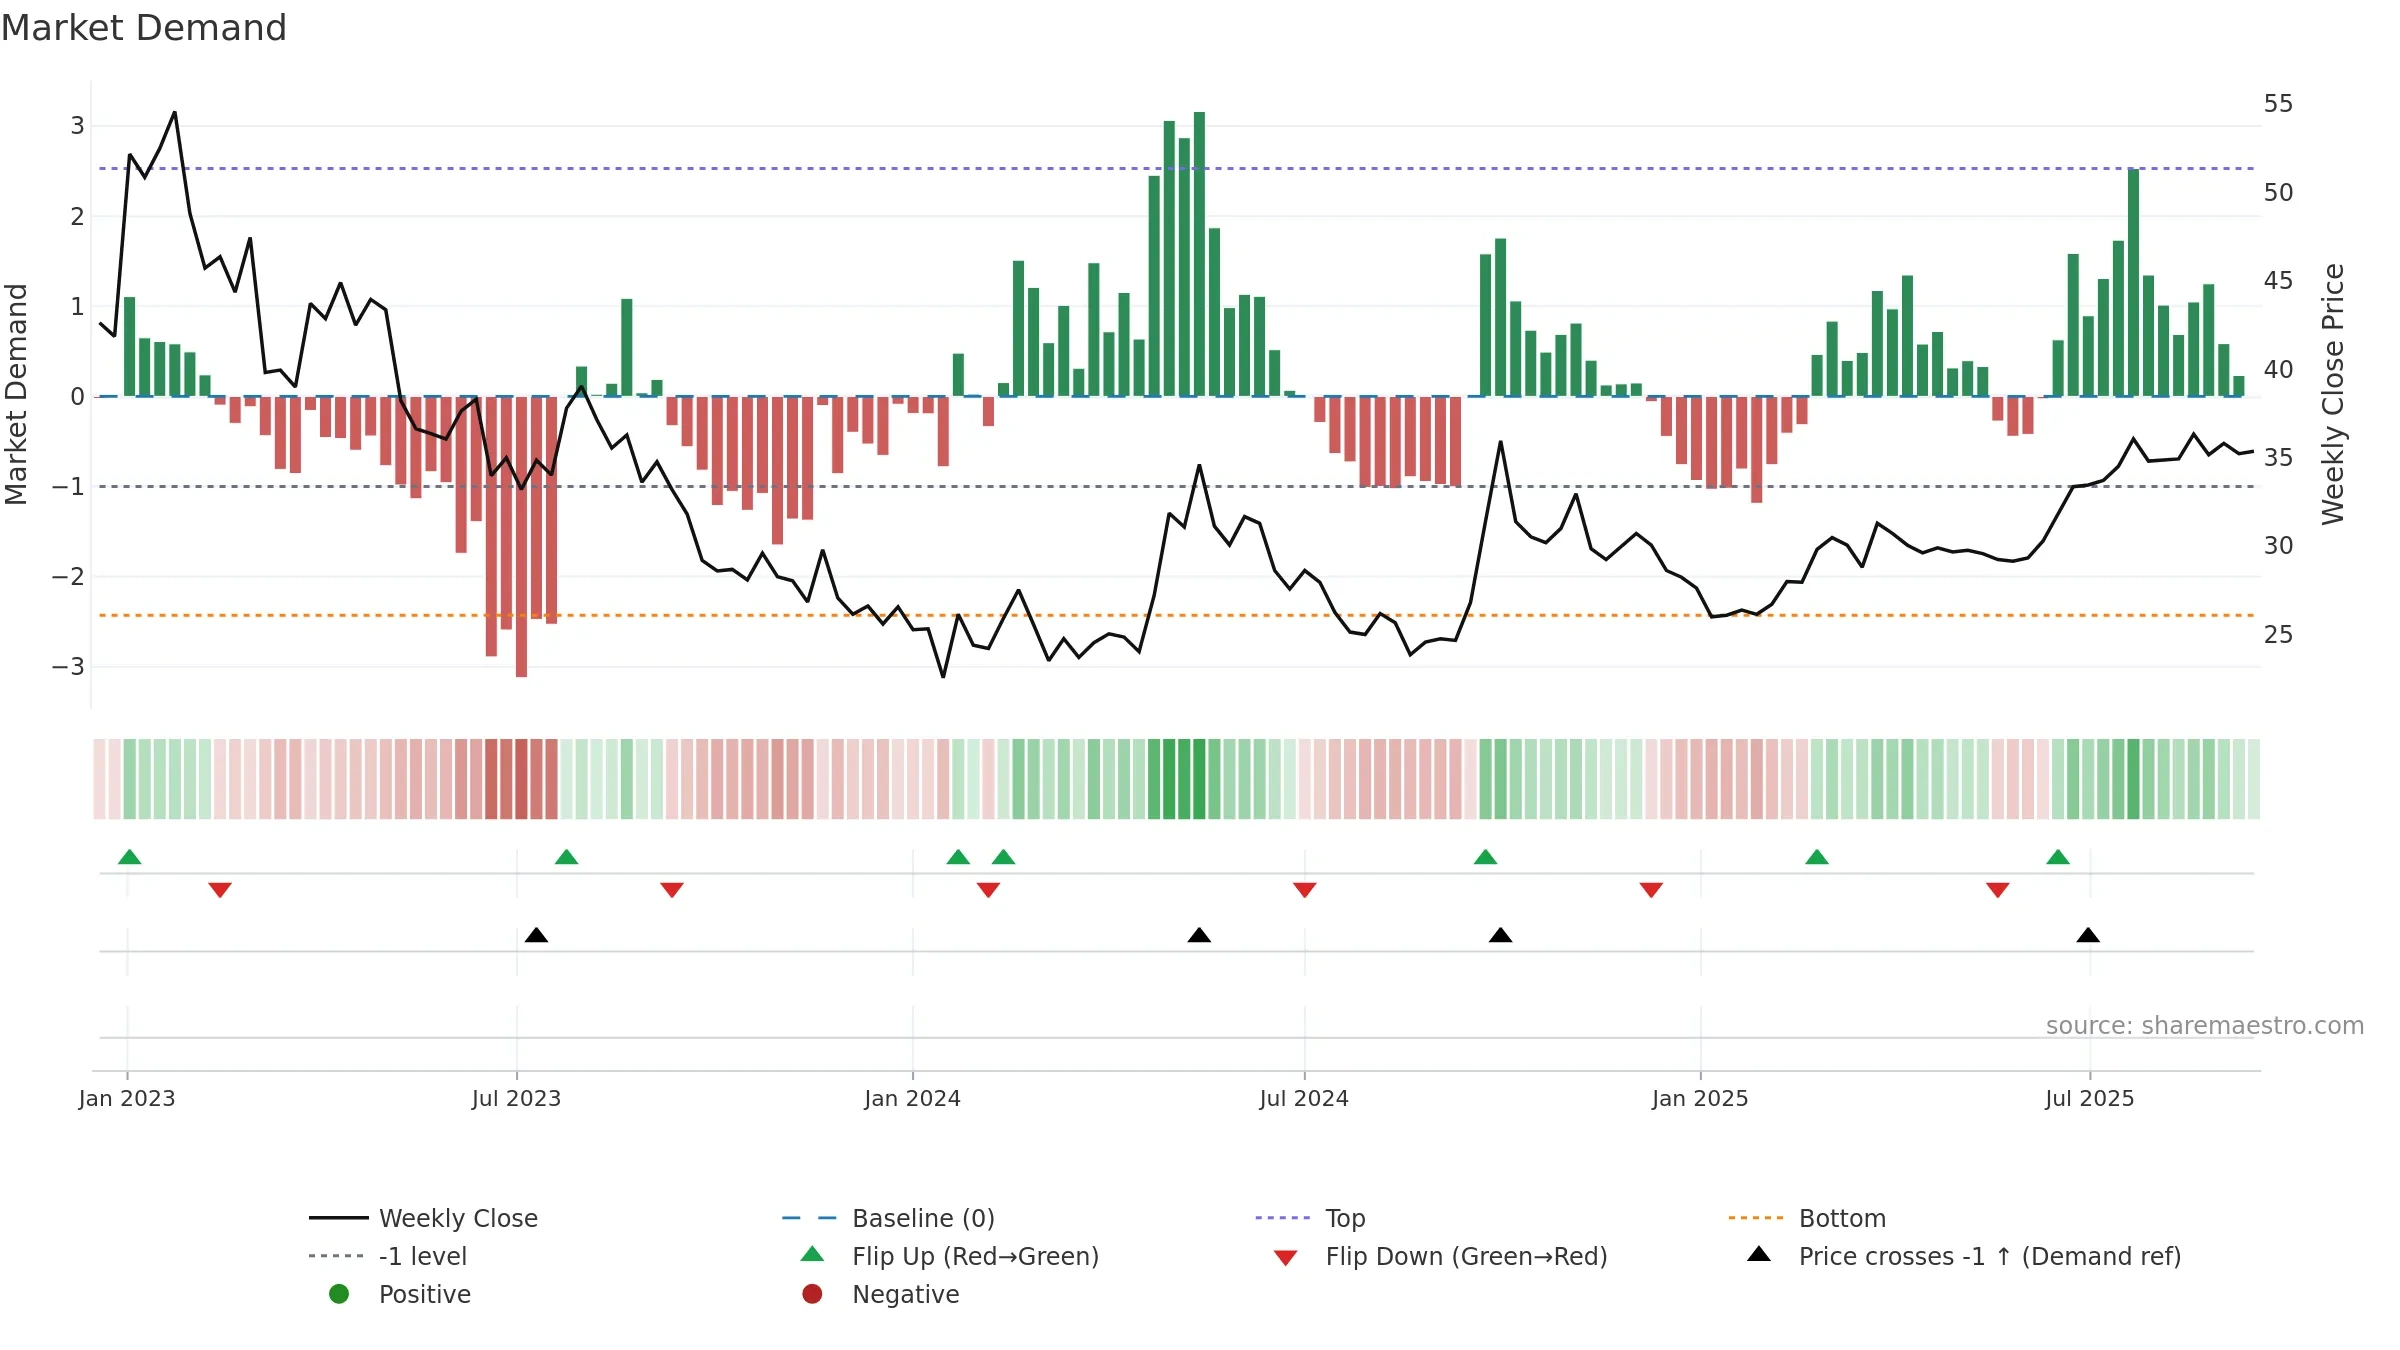Click Flip Up (Red→Green) legend label
Screen dimensions: 2400x1350
point(975,1256)
